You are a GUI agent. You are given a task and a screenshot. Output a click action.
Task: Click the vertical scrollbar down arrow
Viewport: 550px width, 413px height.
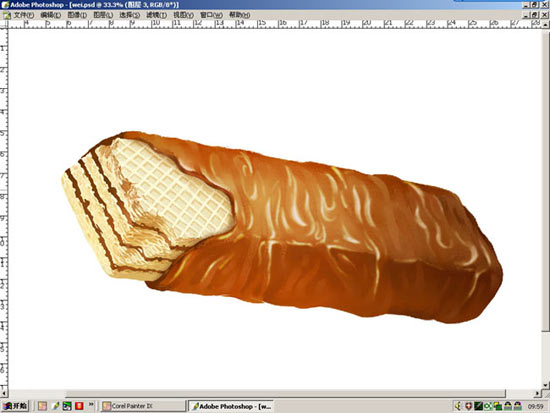546,385
